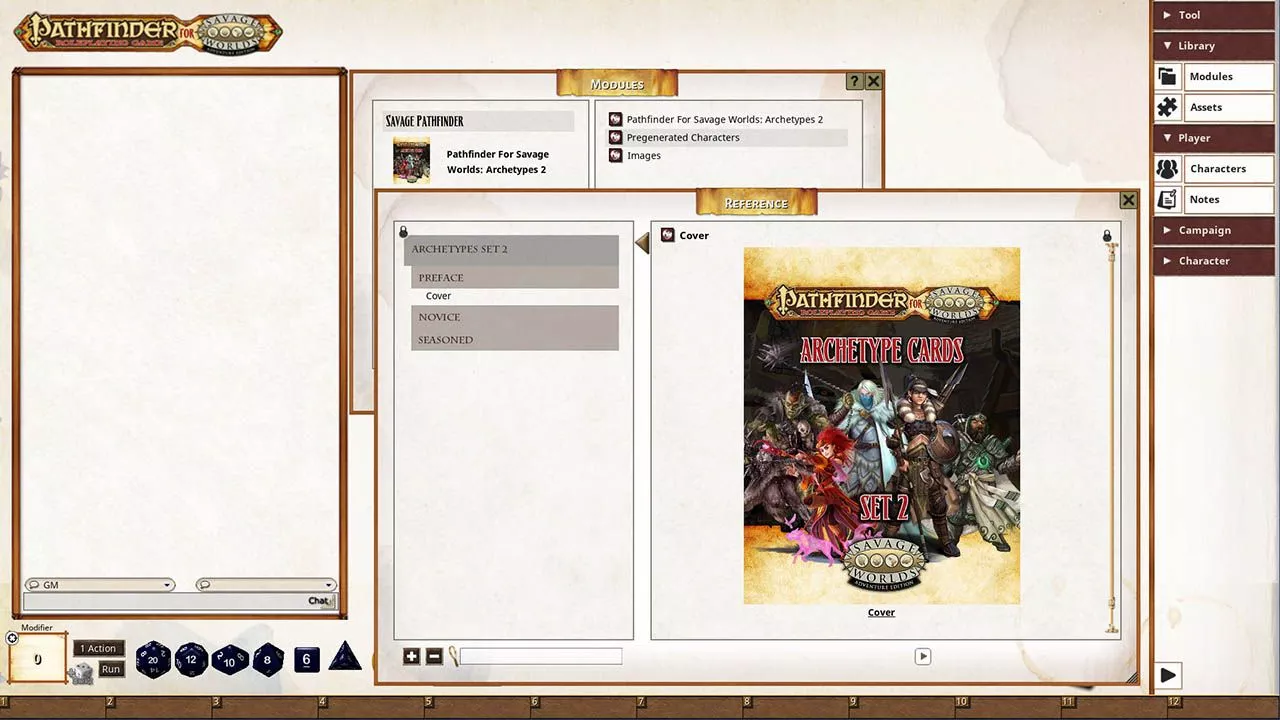Go to next page in Reference

(923, 656)
